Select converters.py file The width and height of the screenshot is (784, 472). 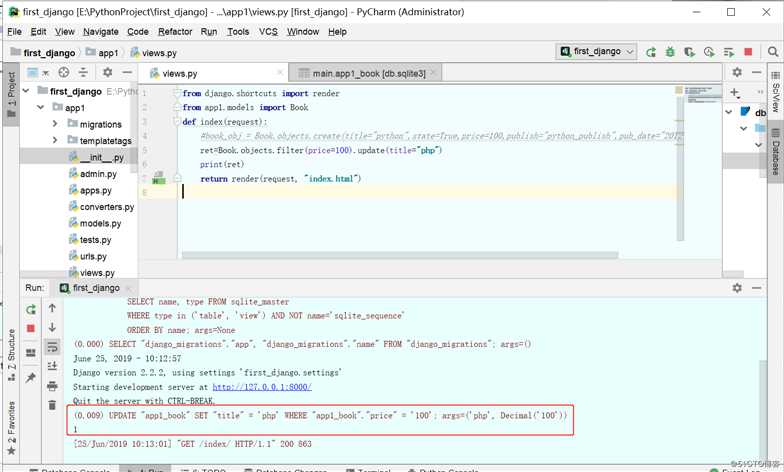point(102,206)
